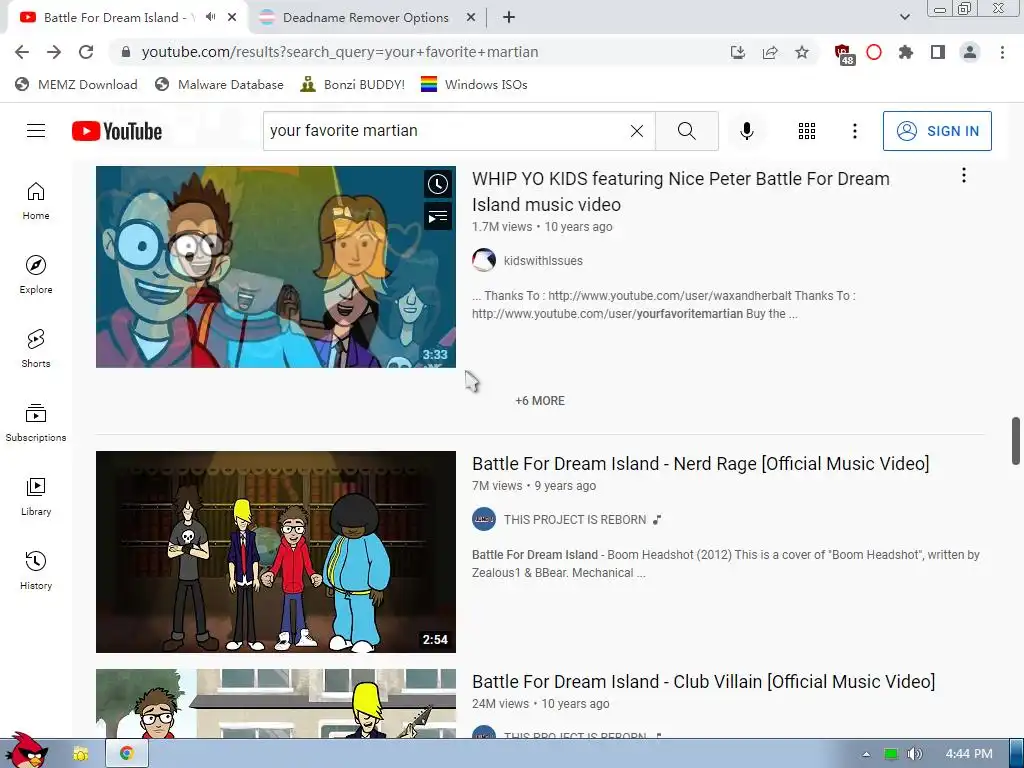This screenshot has width=1024, height=768.
Task: Open the YouTube apps grid
Action: pyautogui.click(x=807, y=131)
